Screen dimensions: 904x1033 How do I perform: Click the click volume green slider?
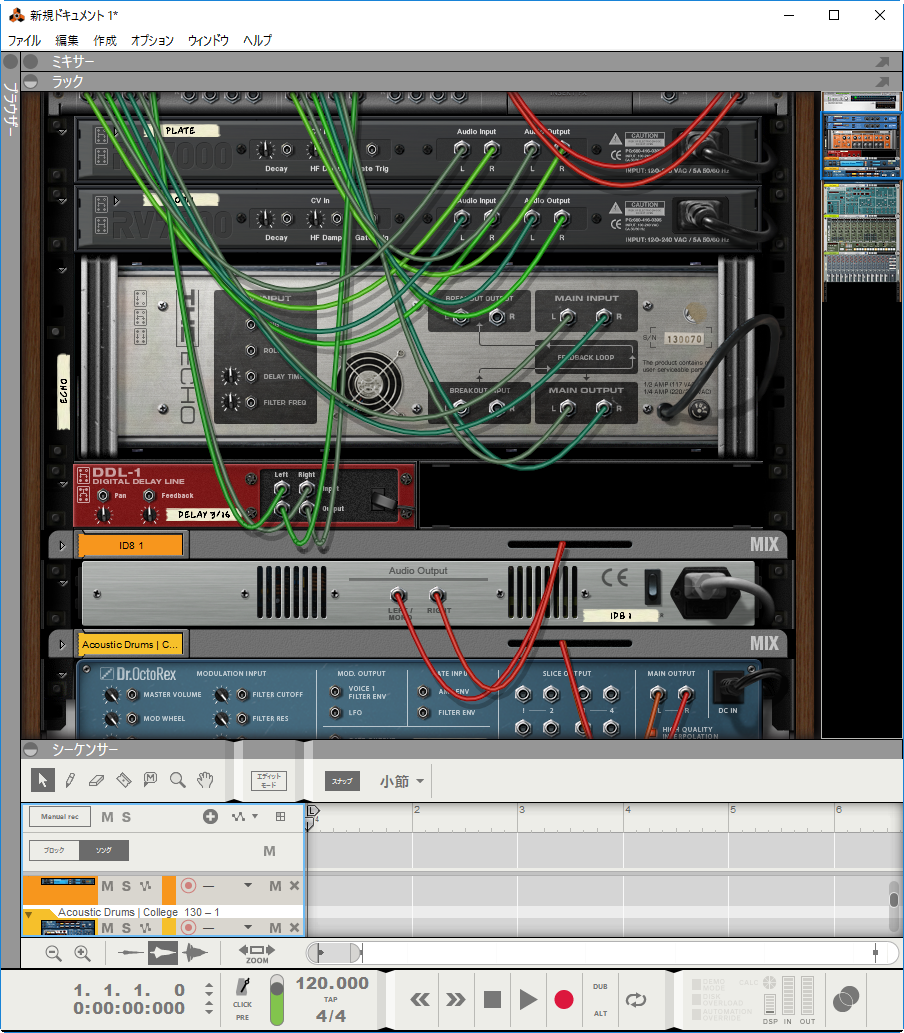(277, 999)
